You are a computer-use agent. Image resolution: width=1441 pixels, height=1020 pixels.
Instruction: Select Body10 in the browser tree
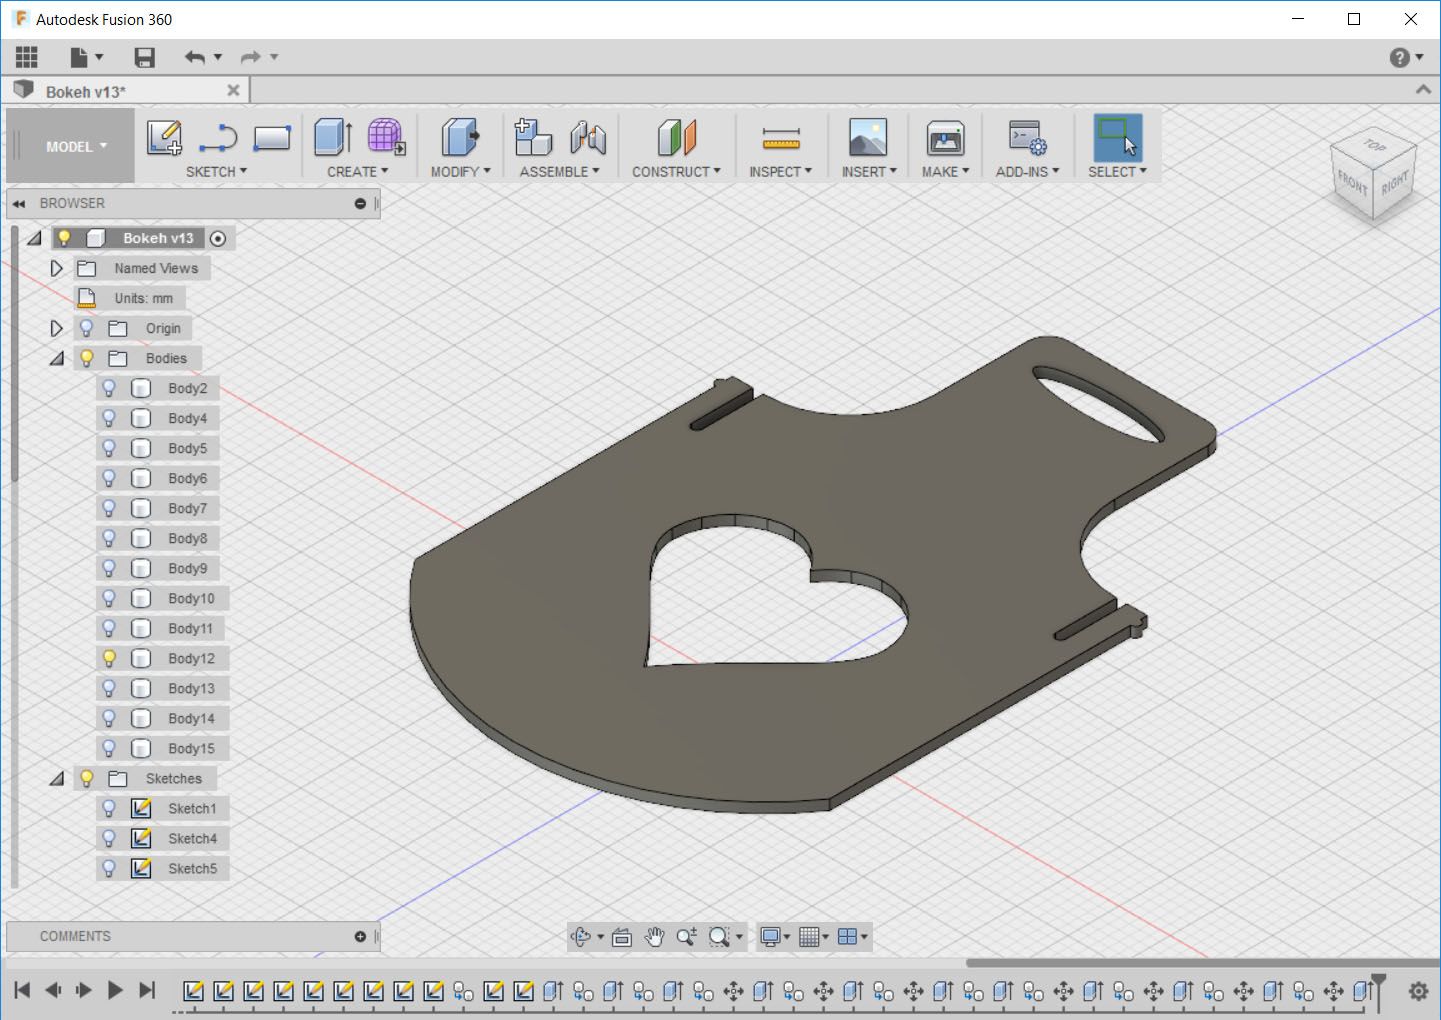(x=191, y=598)
